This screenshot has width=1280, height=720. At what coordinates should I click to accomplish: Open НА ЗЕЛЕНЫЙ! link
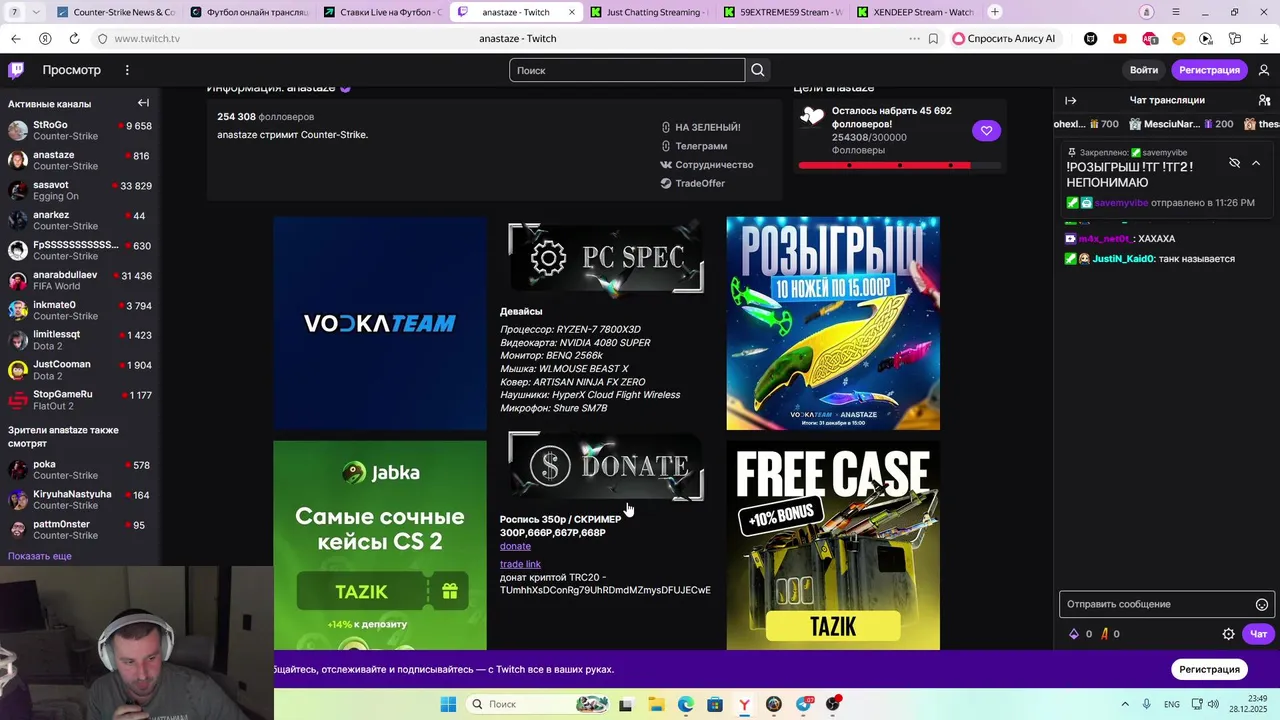coord(700,127)
